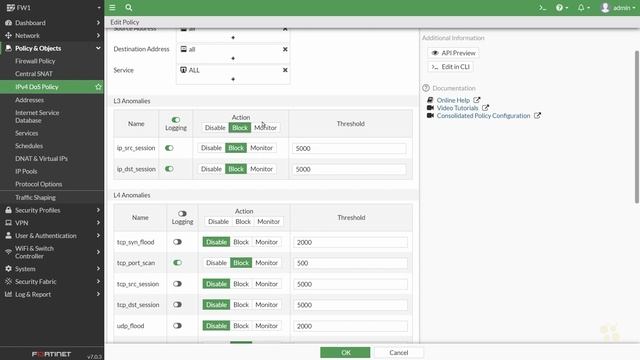Open the admin user menu

click(618, 8)
